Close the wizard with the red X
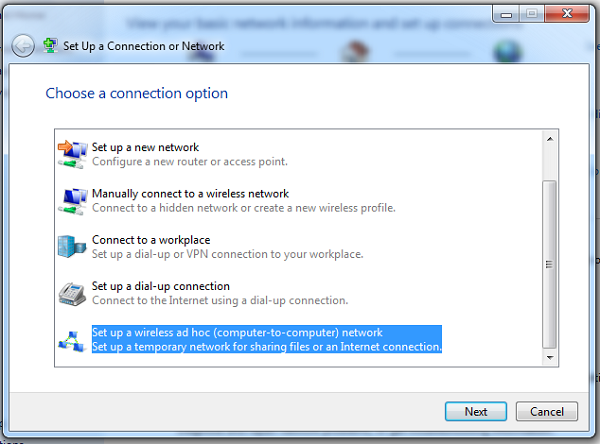 (x=567, y=14)
